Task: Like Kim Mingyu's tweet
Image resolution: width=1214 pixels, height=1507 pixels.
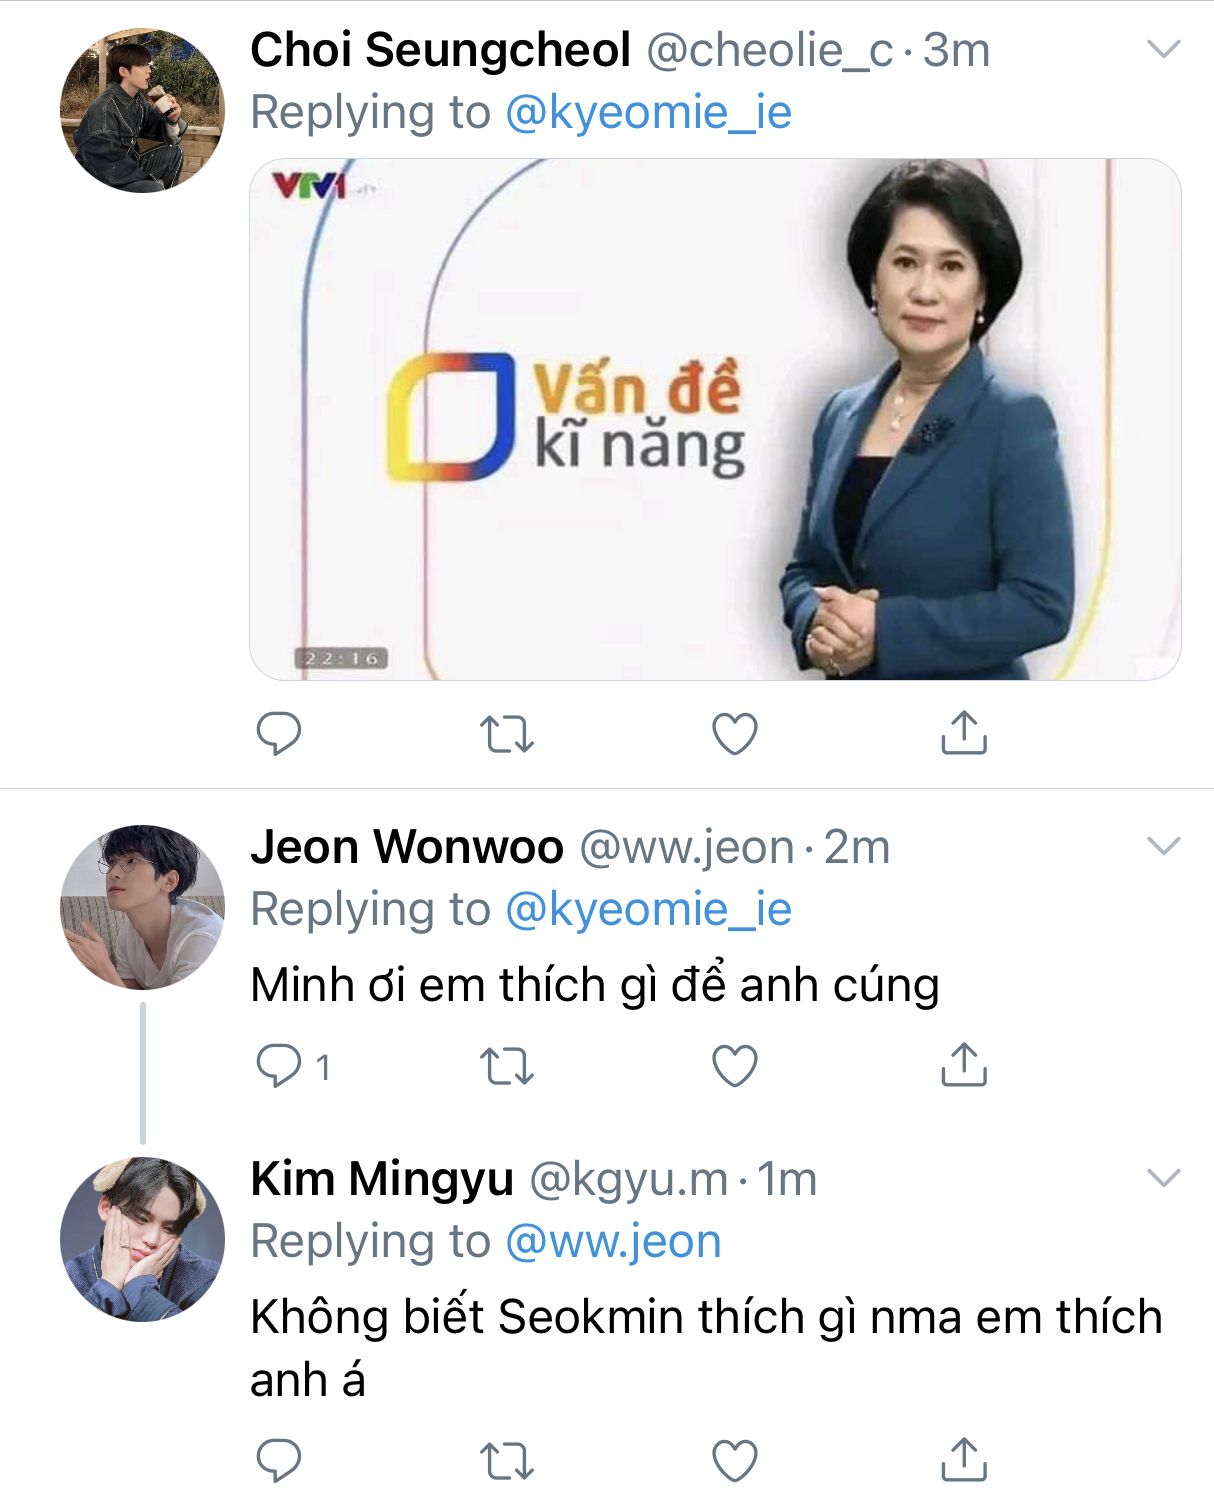Action: (735, 1461)
